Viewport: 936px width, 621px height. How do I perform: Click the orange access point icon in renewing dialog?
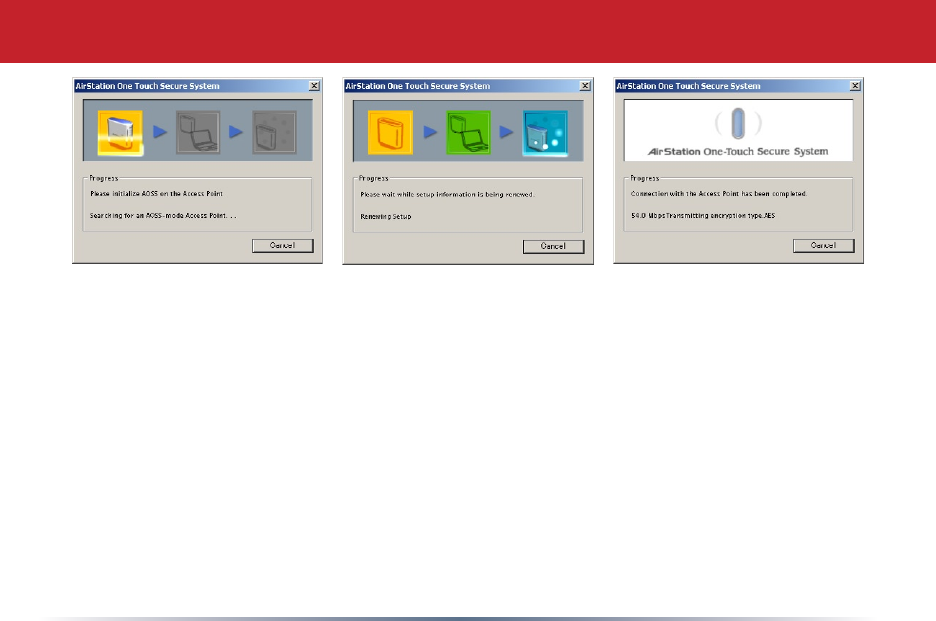click(390, 133)
